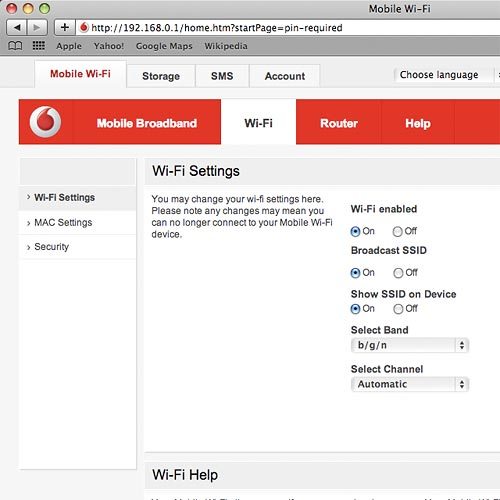Open the Help section
The image size is (500, 500).
418,123
